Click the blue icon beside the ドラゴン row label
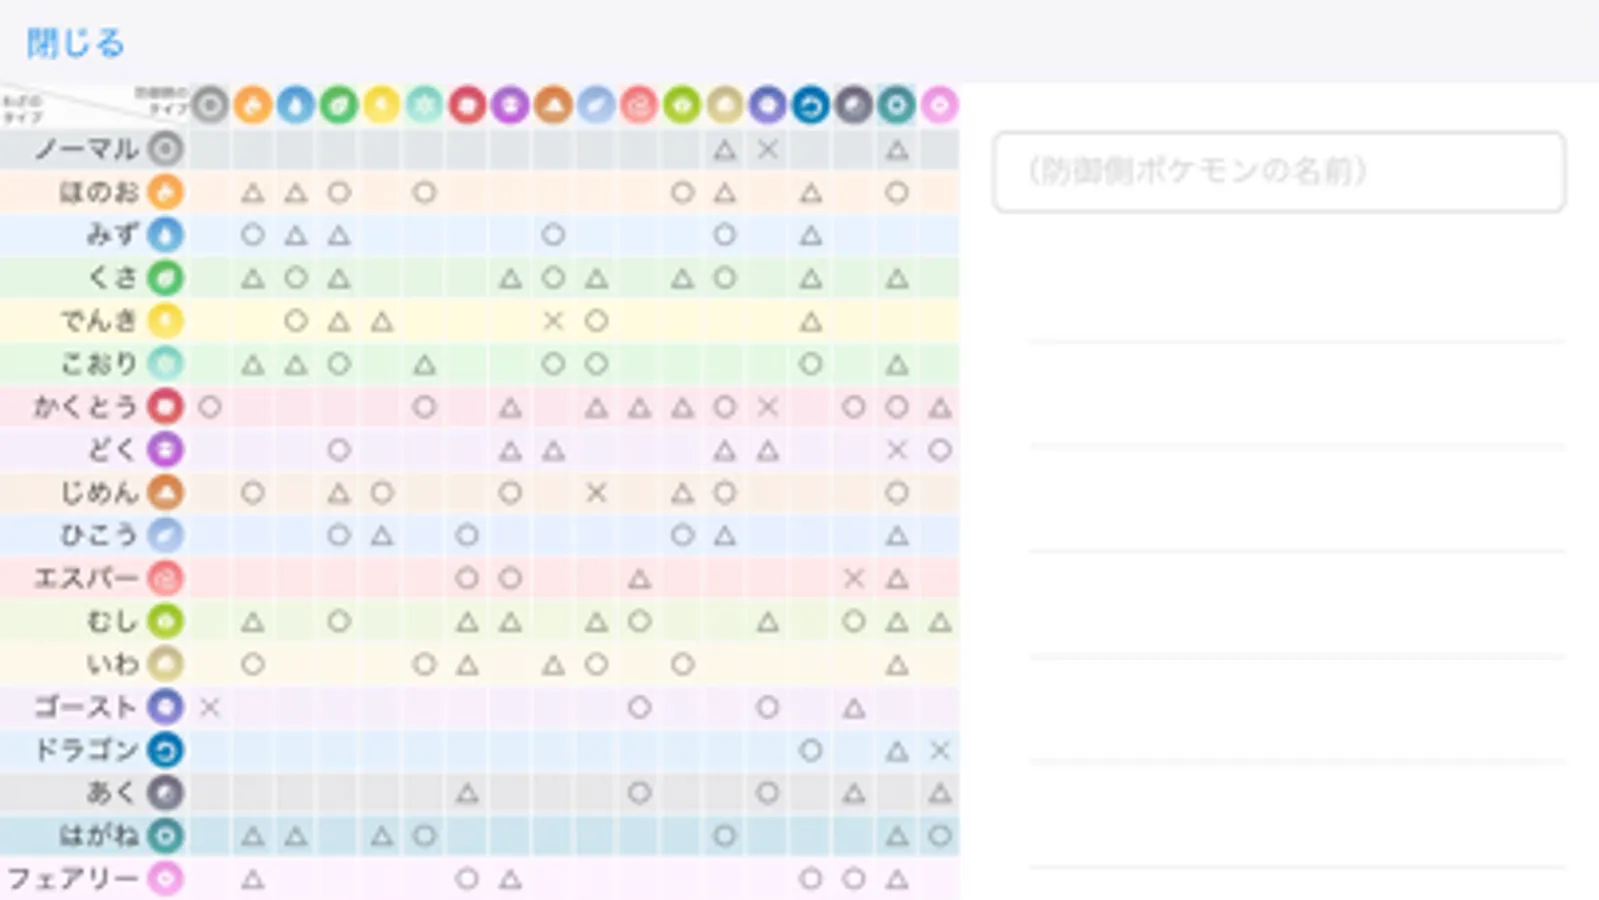This screenshot has width=1599, height=900. pos(166,751)
